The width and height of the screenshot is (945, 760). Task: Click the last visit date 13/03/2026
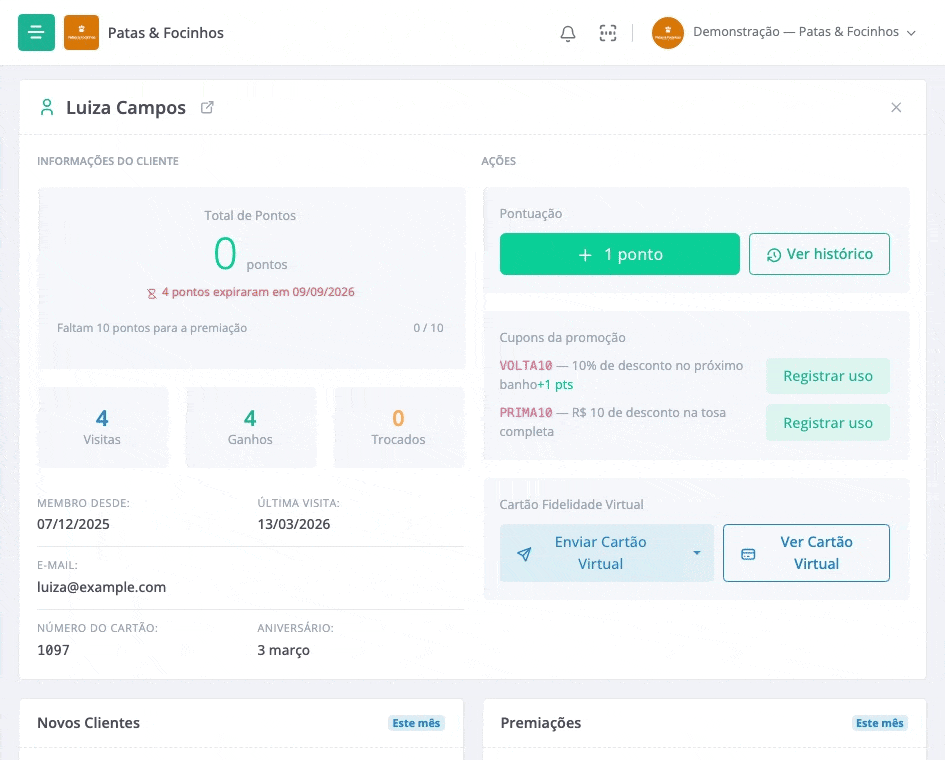[294, 524]
